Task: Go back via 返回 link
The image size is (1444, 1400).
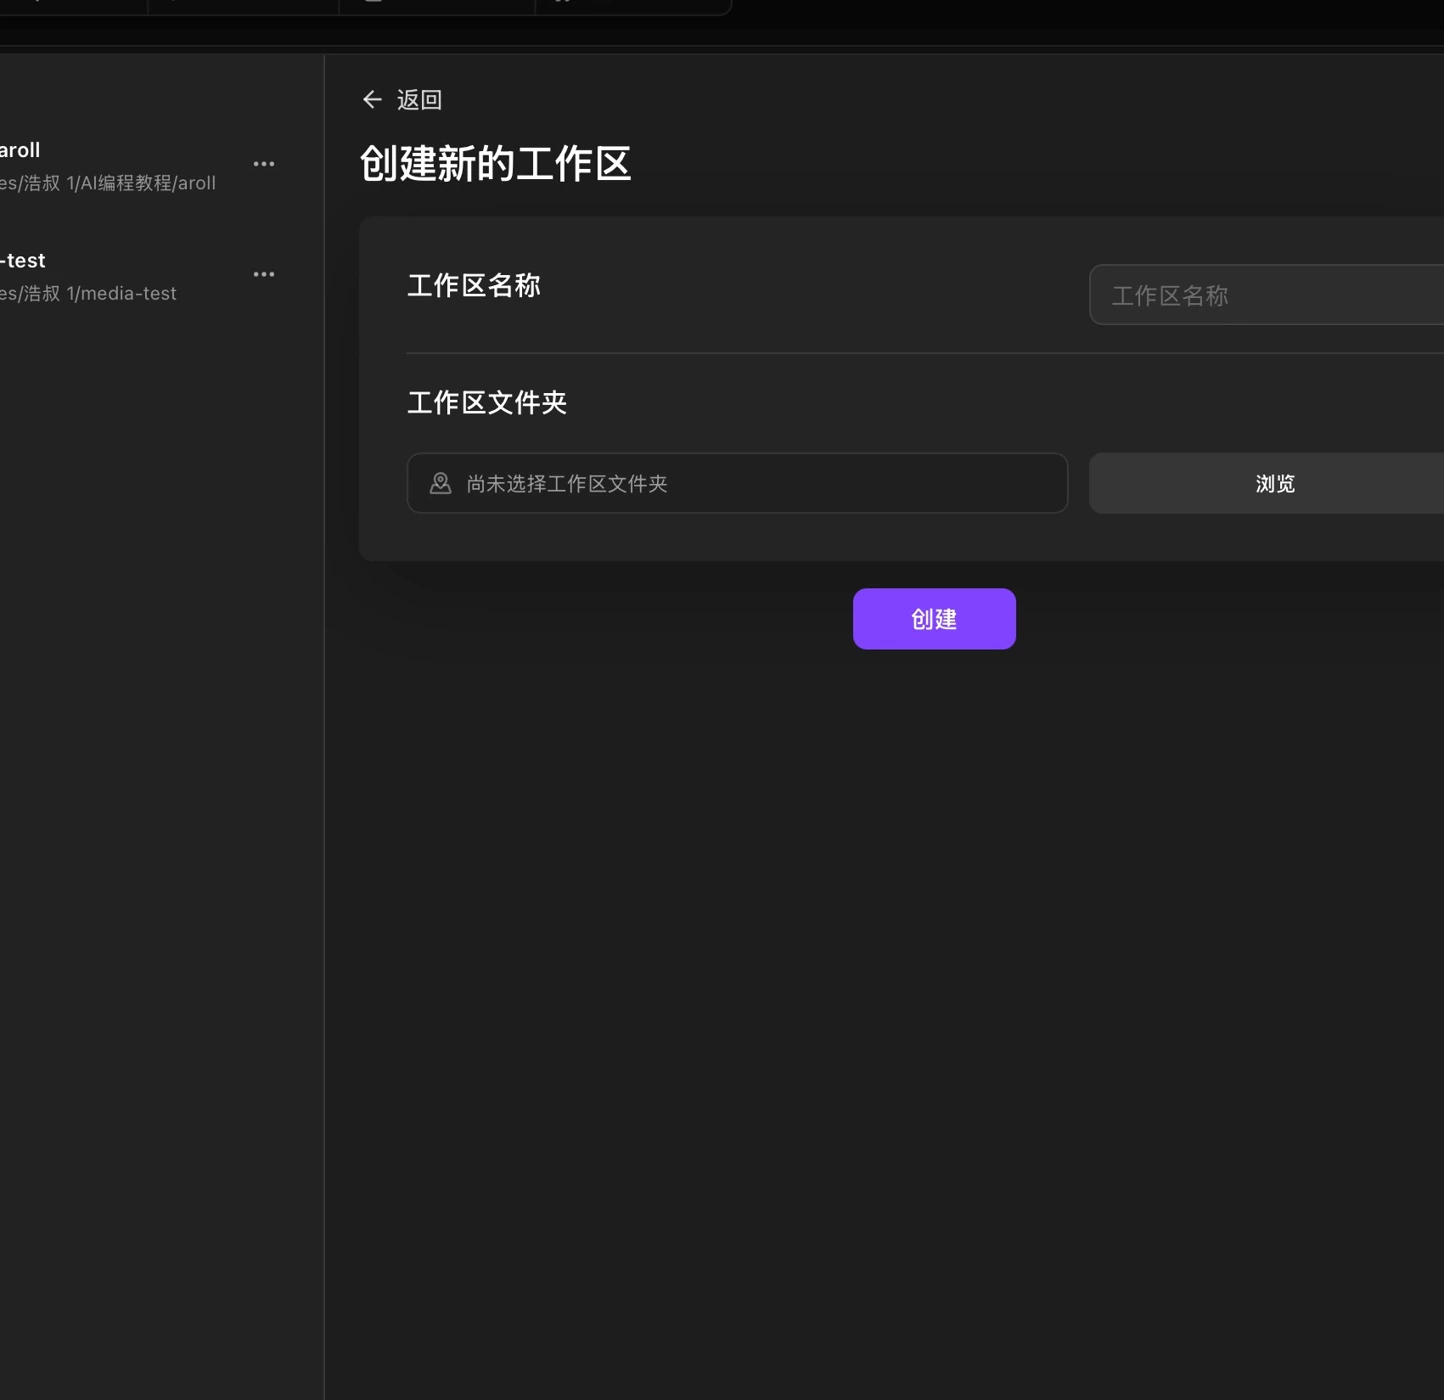Action: pos(419,99)
